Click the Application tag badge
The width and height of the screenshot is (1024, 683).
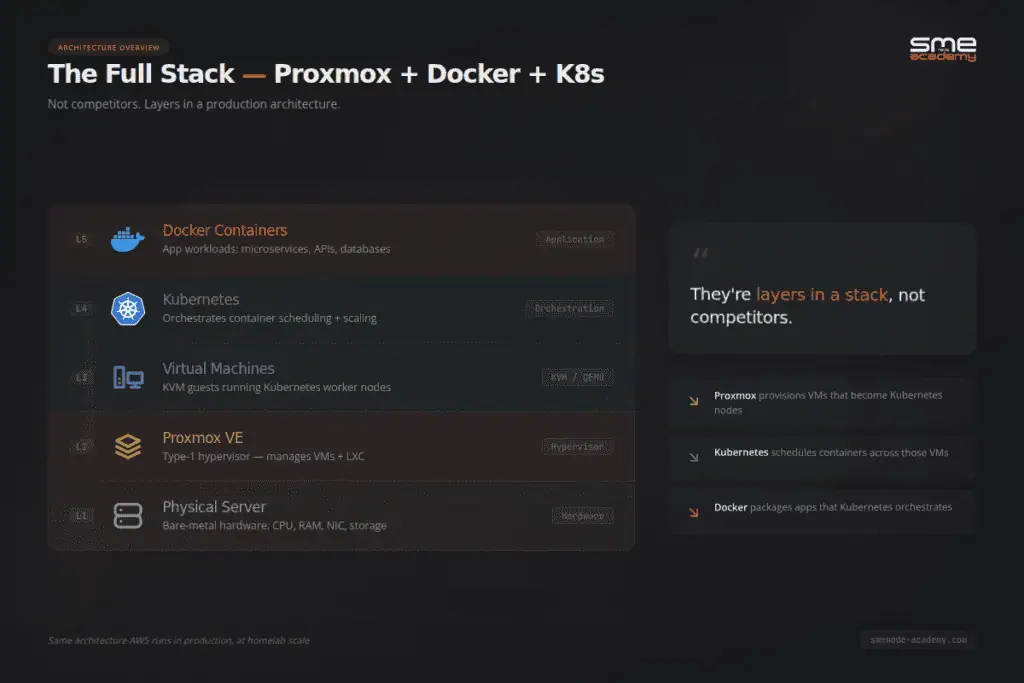(575, 239)
